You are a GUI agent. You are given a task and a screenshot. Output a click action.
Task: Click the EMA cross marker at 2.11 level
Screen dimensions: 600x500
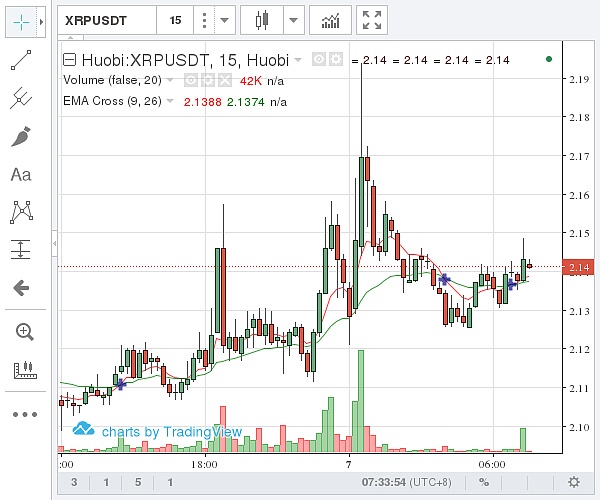(x=121, y=384)
